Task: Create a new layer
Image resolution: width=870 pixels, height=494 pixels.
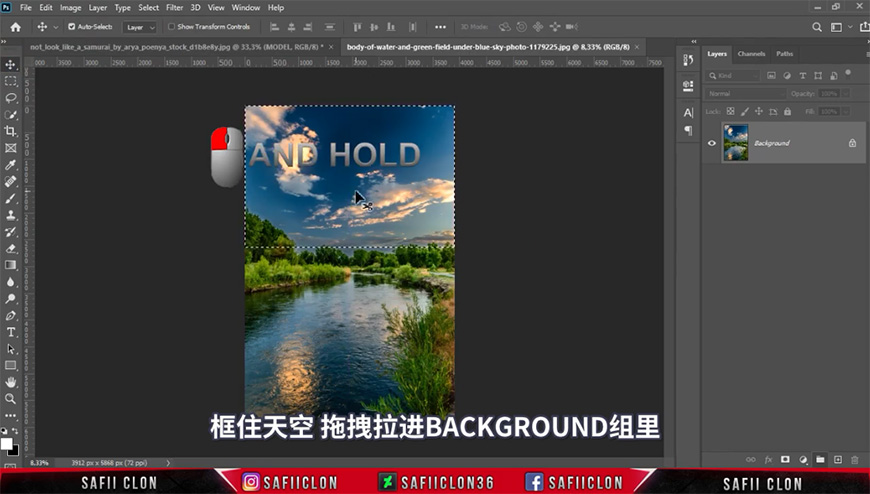Action: pyautogui.click(x=838, y=460)
